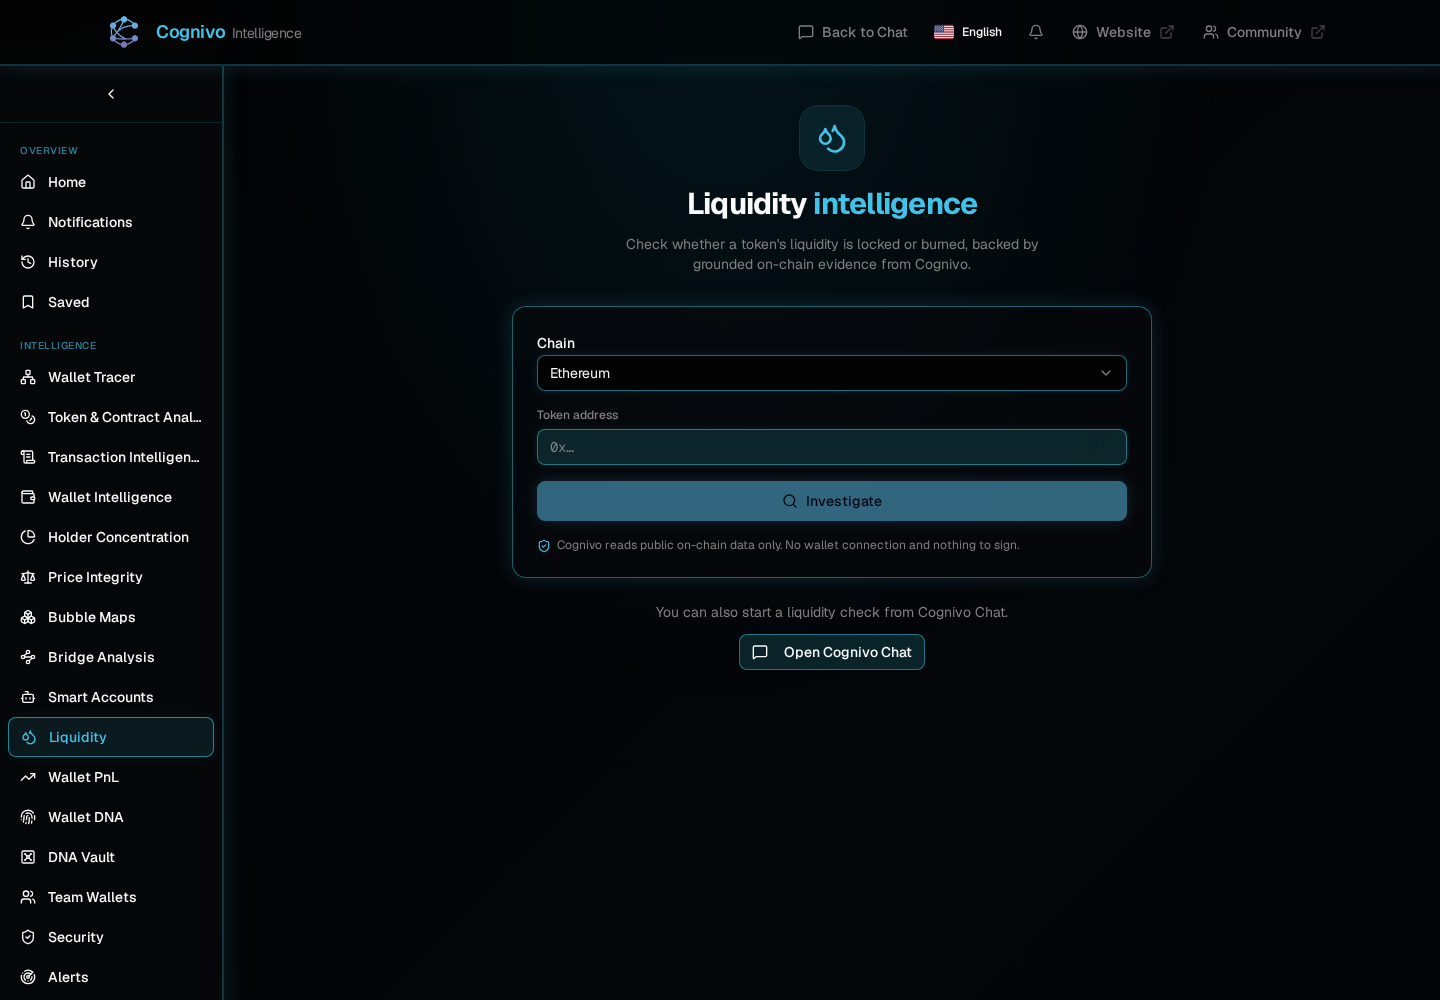This screenshot has height=1000, width=1440.
Task: Open History in sidebar
Action: [x=111, y=262]
